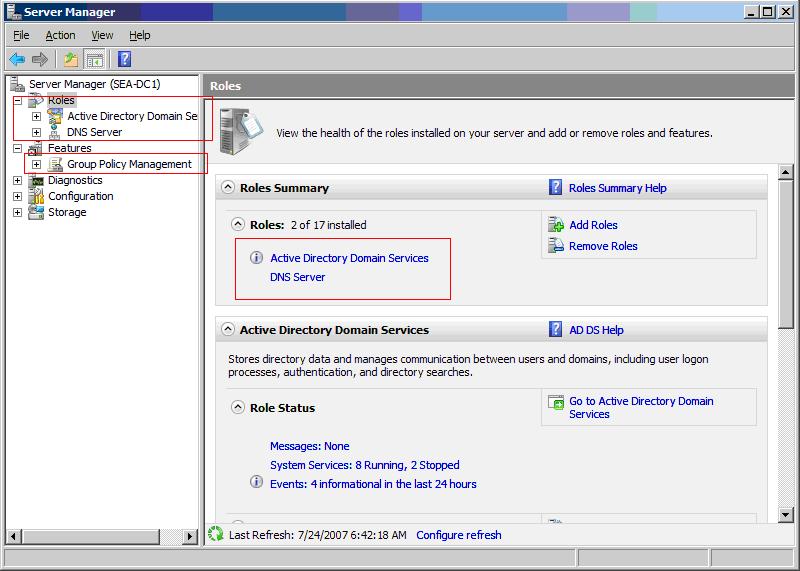Image resolution: width=800 pixels, height=571 pixels.
Task: Collapse the Active Directory Domain Services section
Action: [228, 330]
